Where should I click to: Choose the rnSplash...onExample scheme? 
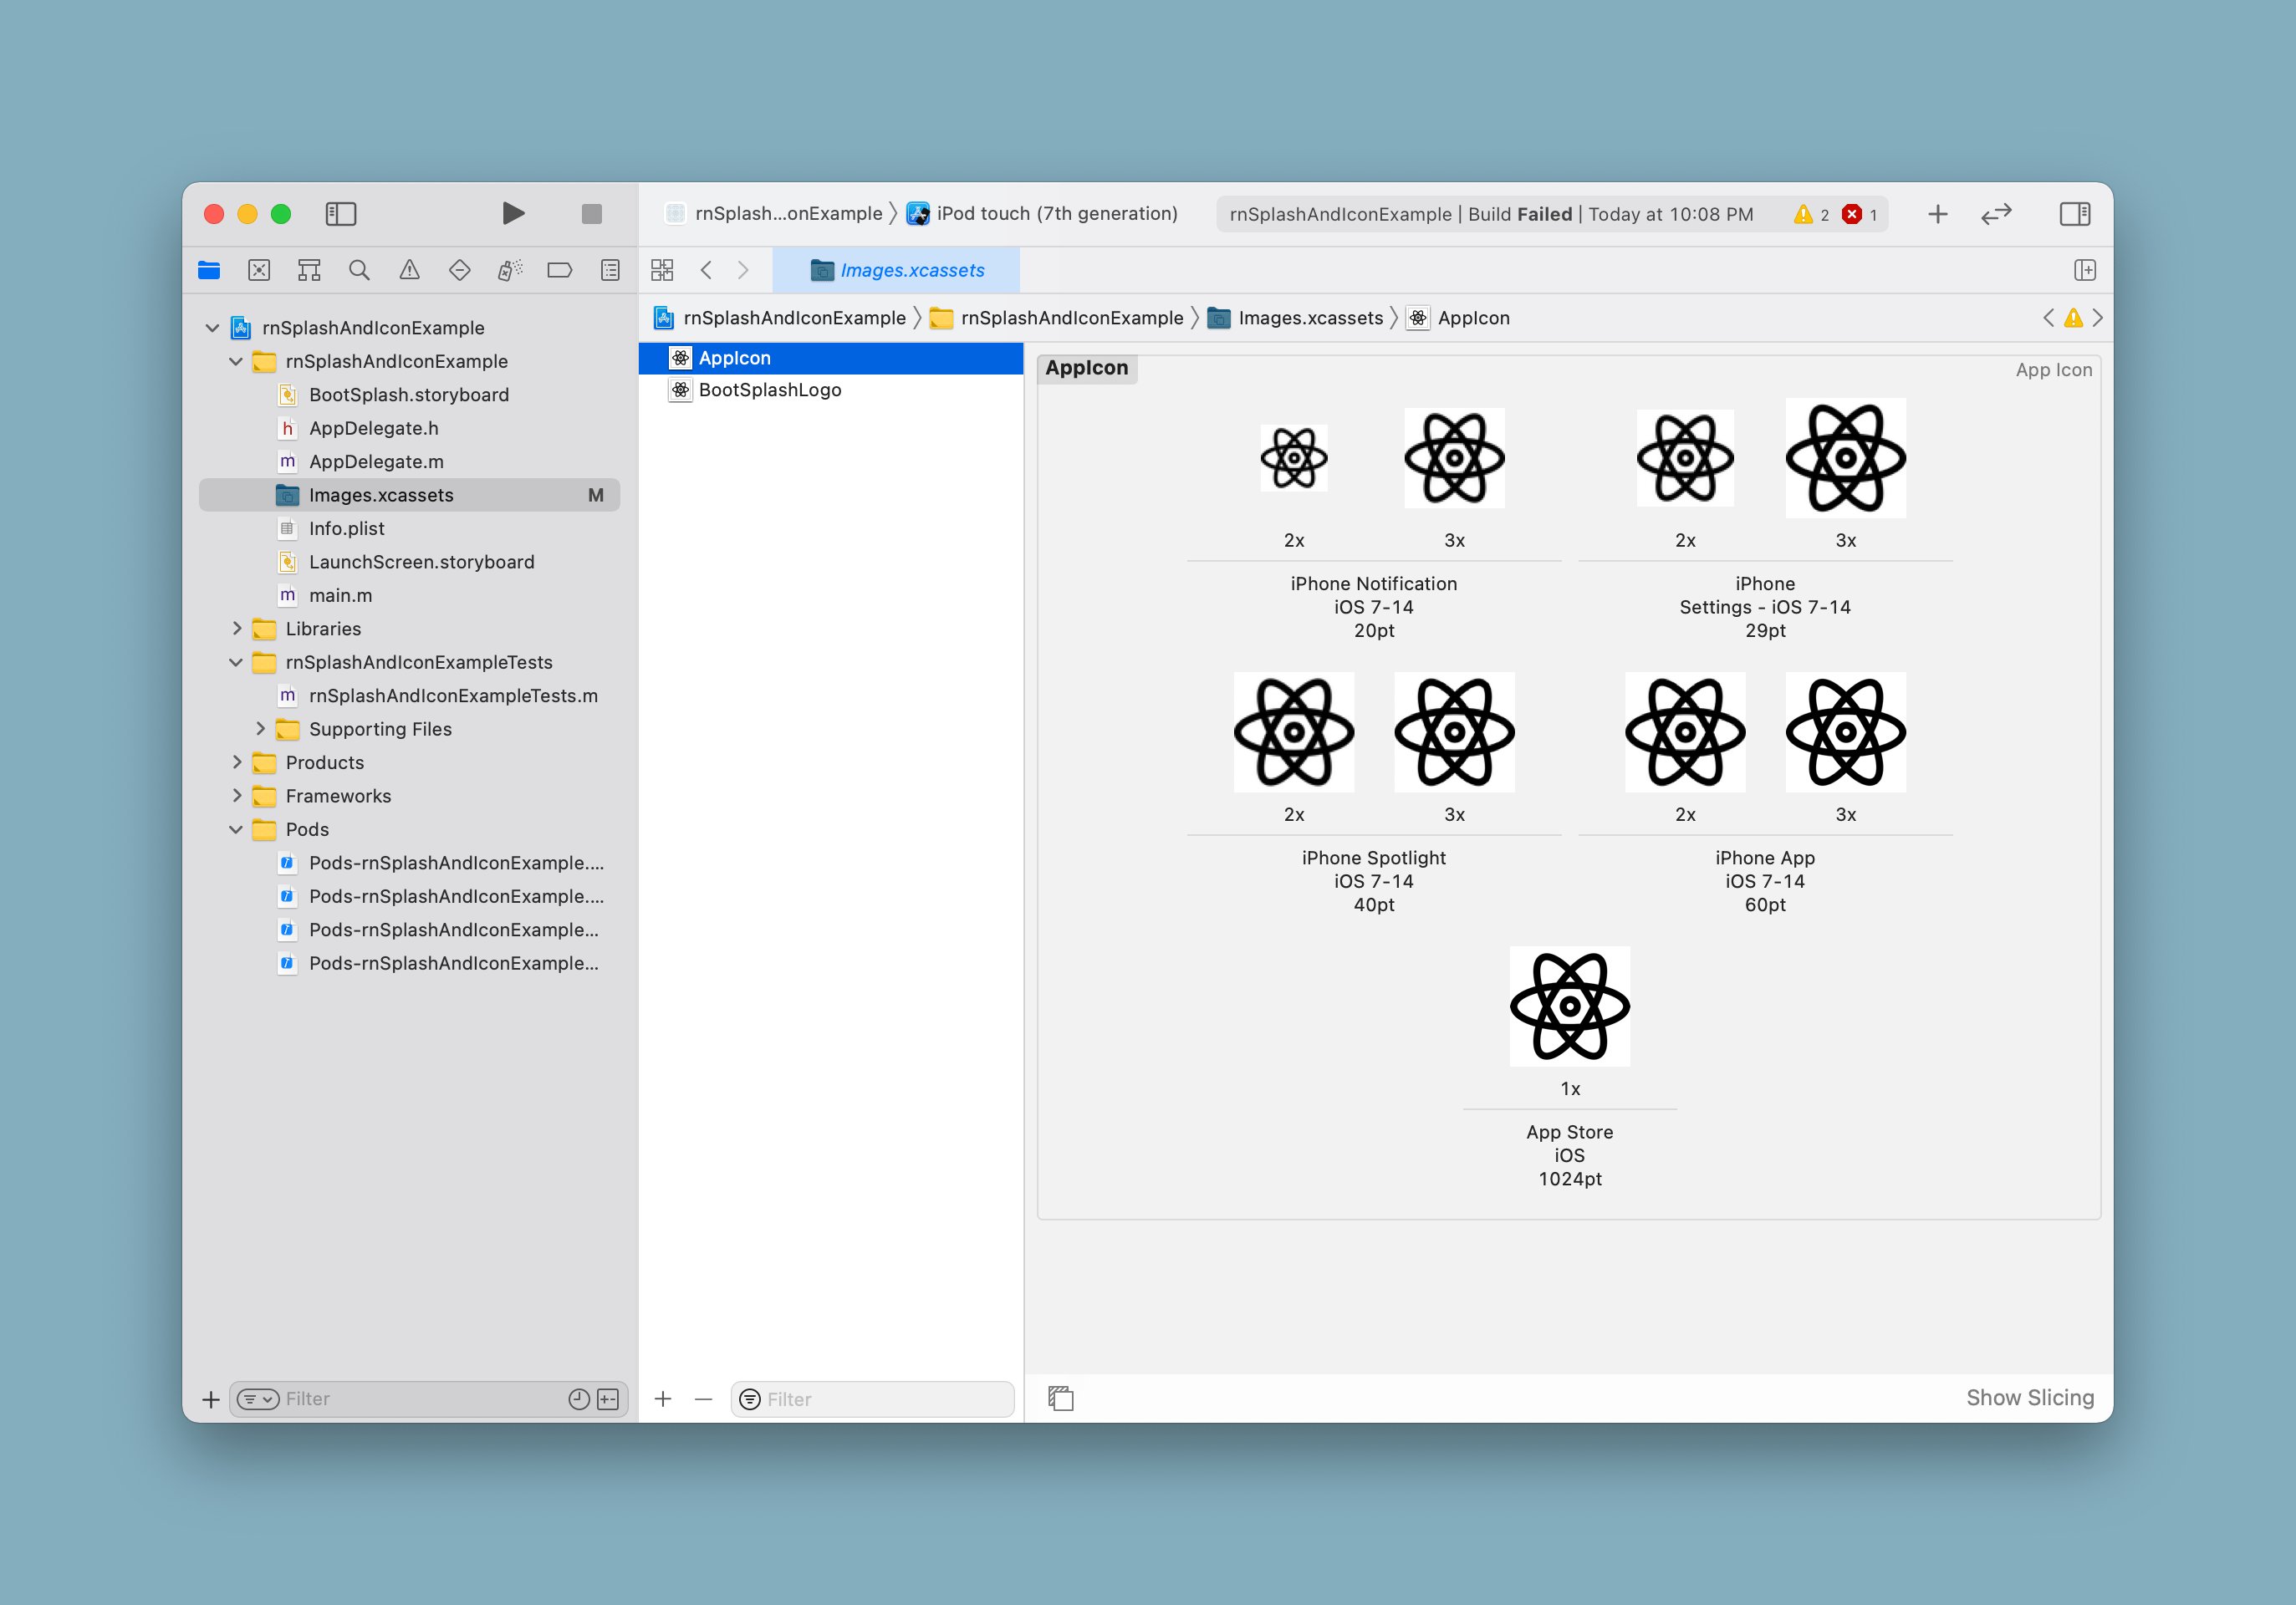[775, 213]
